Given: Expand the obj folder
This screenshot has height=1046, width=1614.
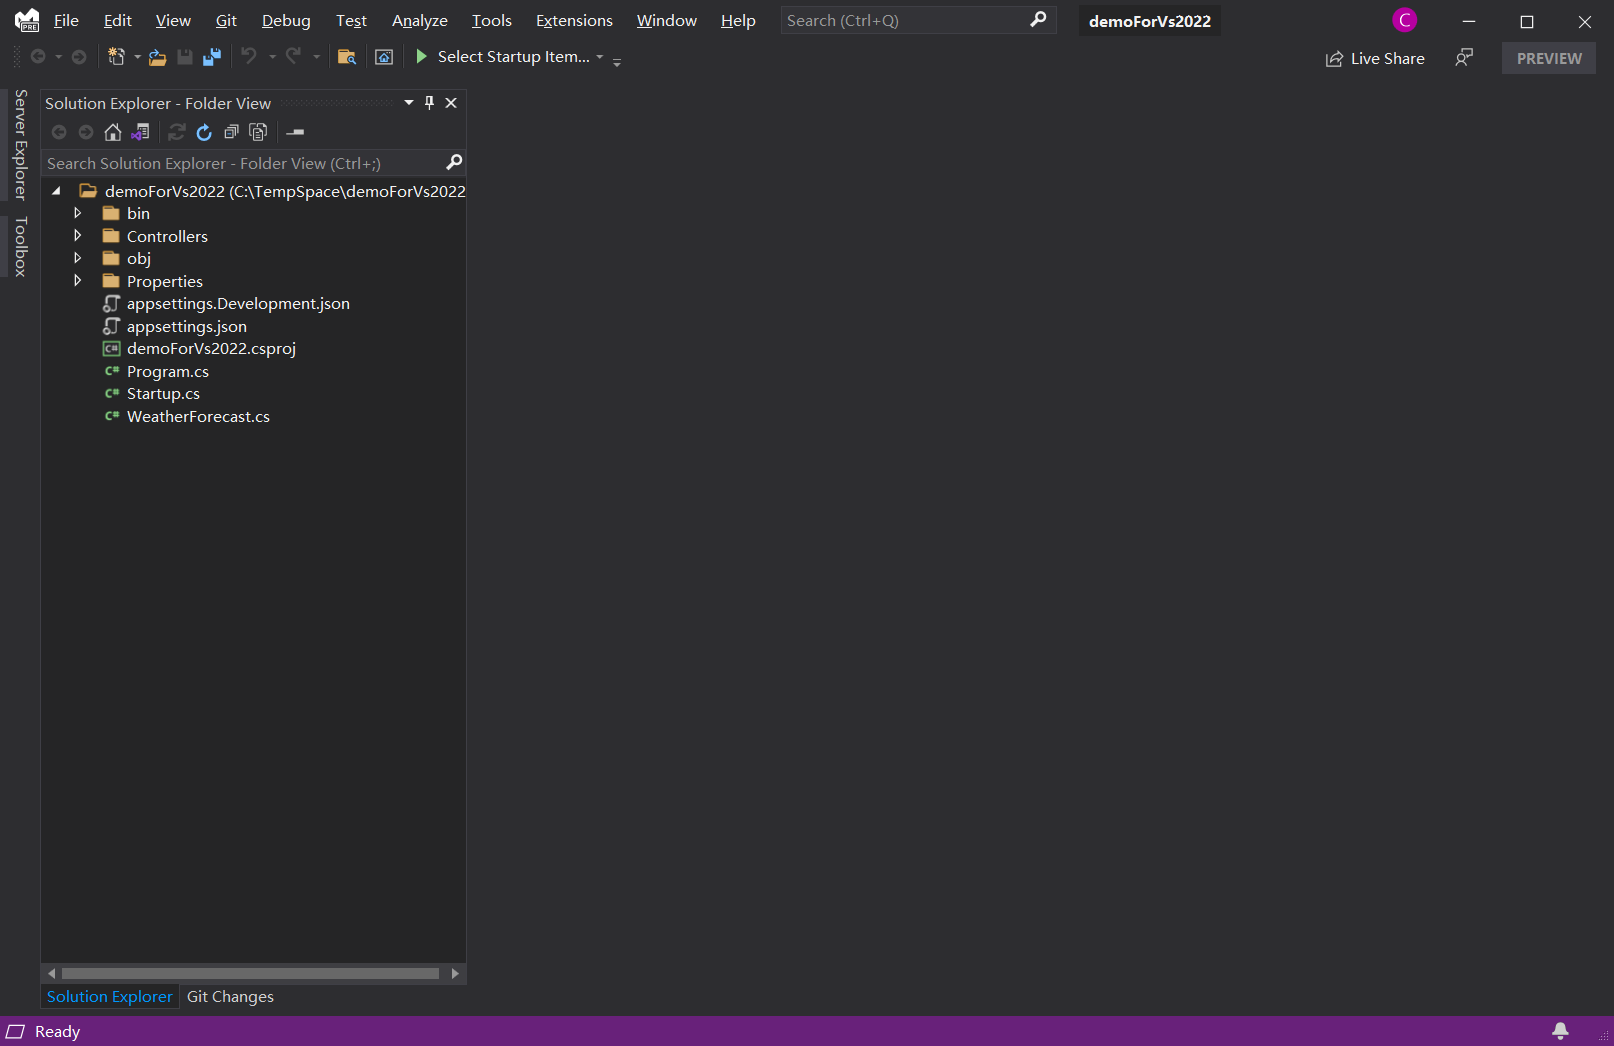Looking at the screenshot, I should click(x=78, y=258).
